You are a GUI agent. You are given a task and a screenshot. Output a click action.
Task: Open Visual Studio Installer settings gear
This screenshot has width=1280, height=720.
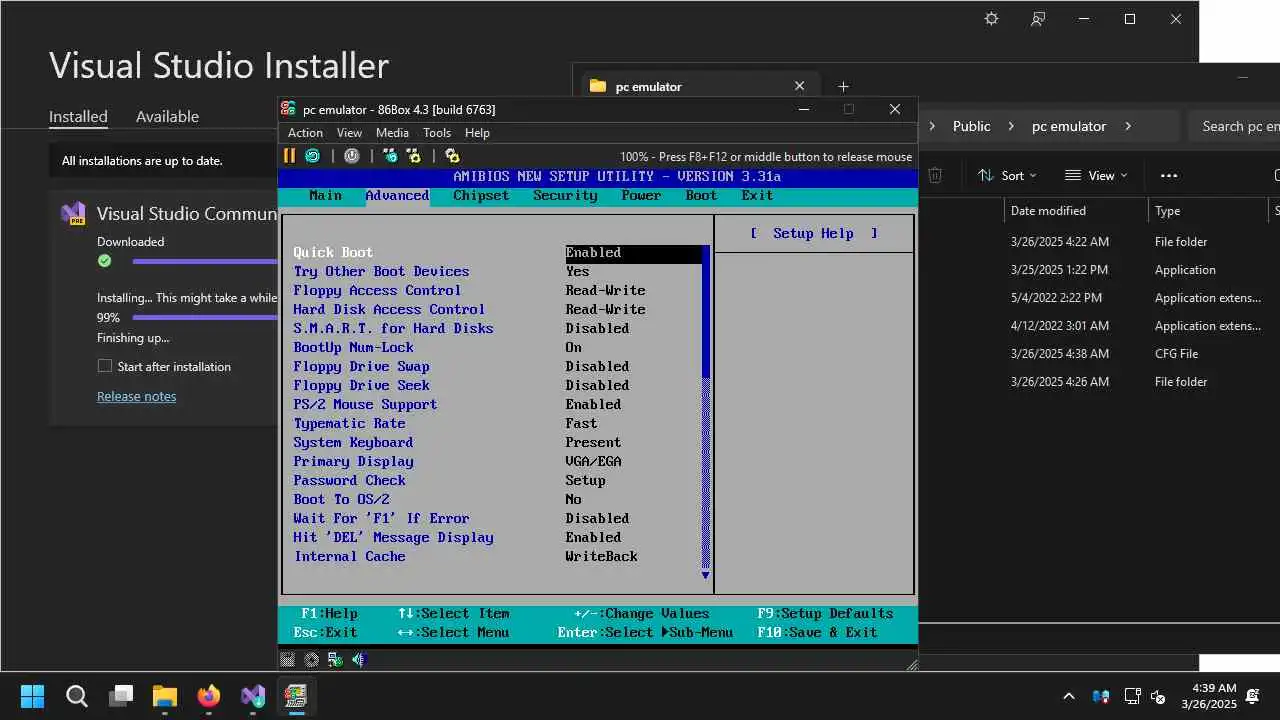pos(991,19)
